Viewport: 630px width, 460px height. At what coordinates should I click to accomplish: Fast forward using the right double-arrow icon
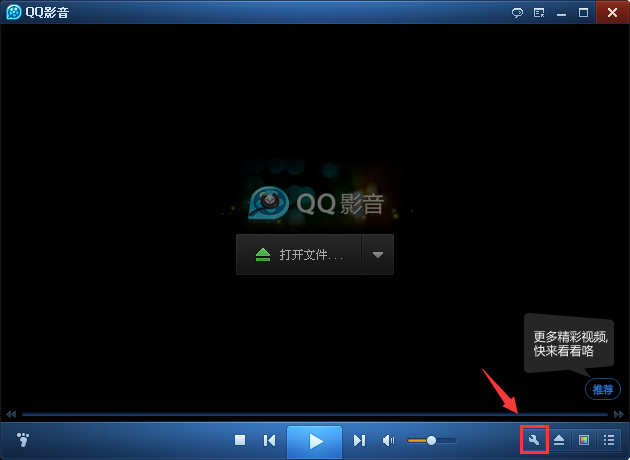pos(619,414)
